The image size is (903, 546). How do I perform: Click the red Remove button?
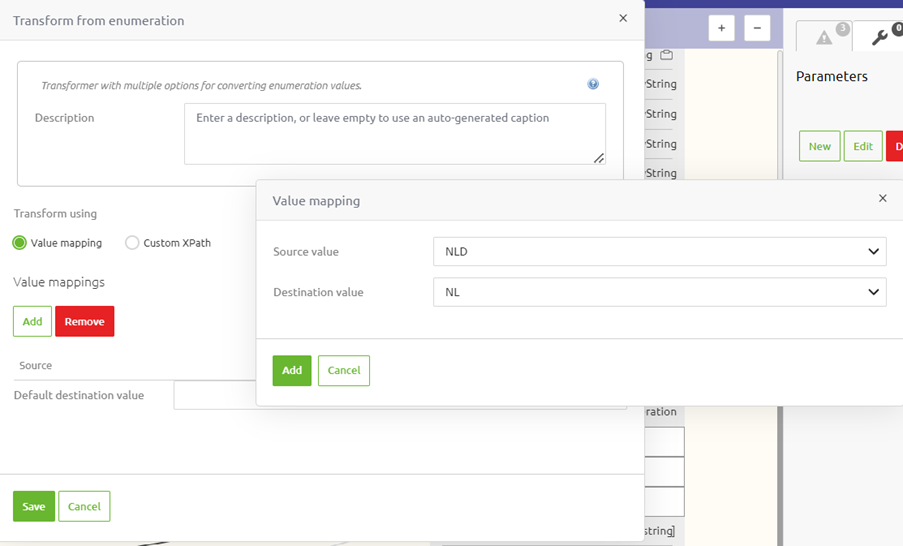point(84,321)
